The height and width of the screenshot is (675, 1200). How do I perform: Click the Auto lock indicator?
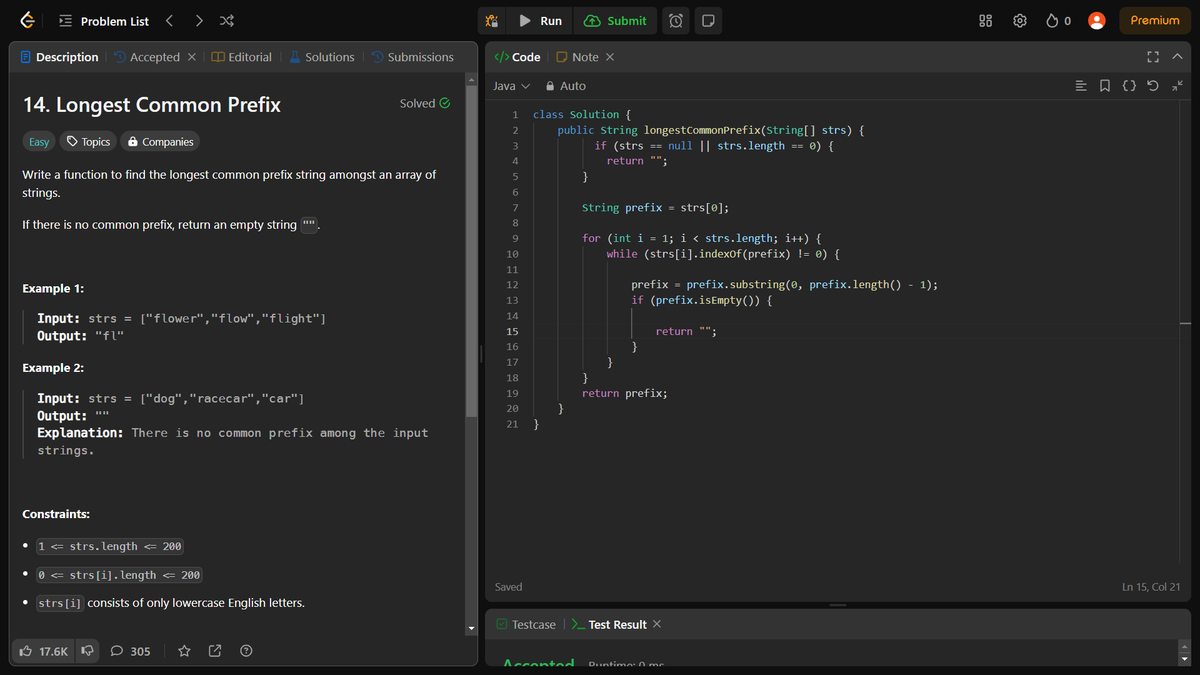566,86
